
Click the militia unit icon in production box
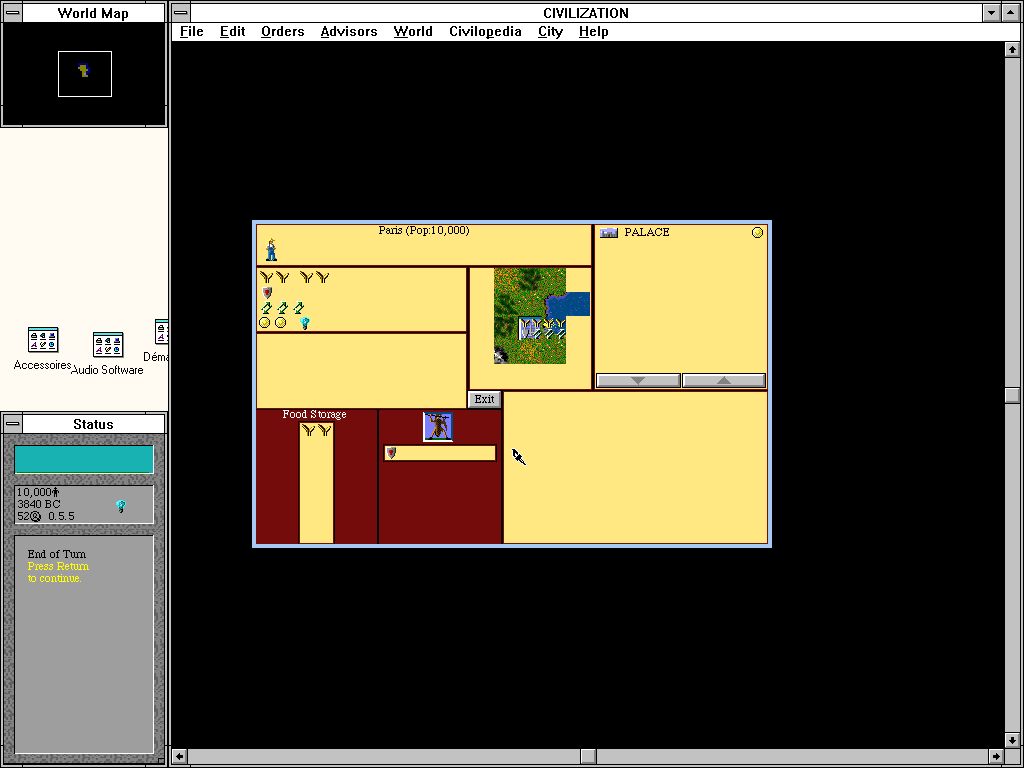438,426
